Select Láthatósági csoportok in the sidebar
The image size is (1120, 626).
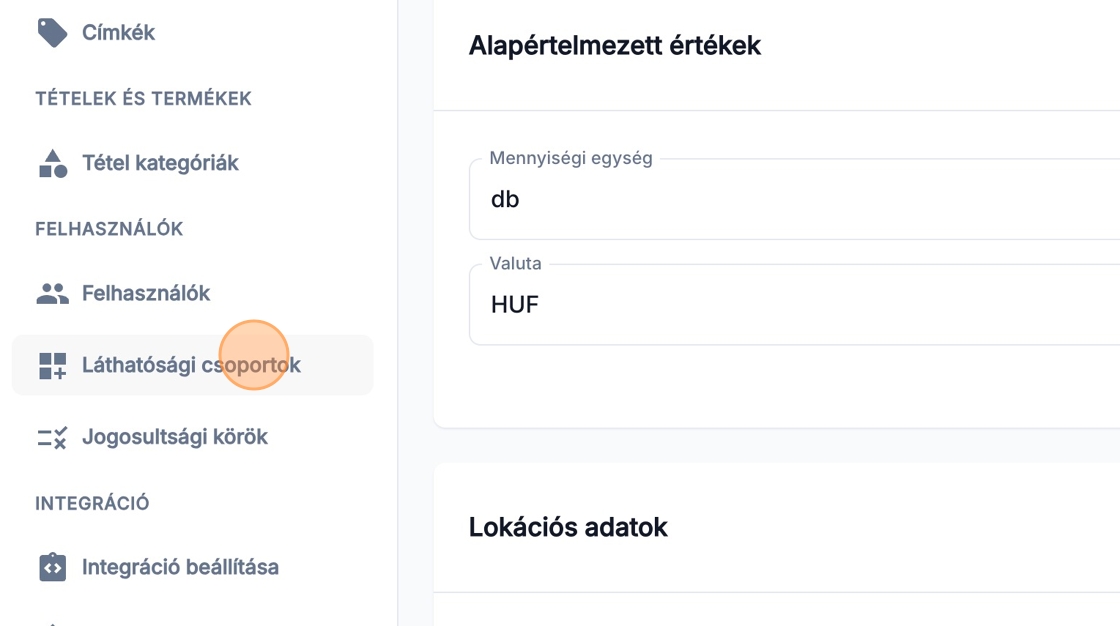[191, 365]
